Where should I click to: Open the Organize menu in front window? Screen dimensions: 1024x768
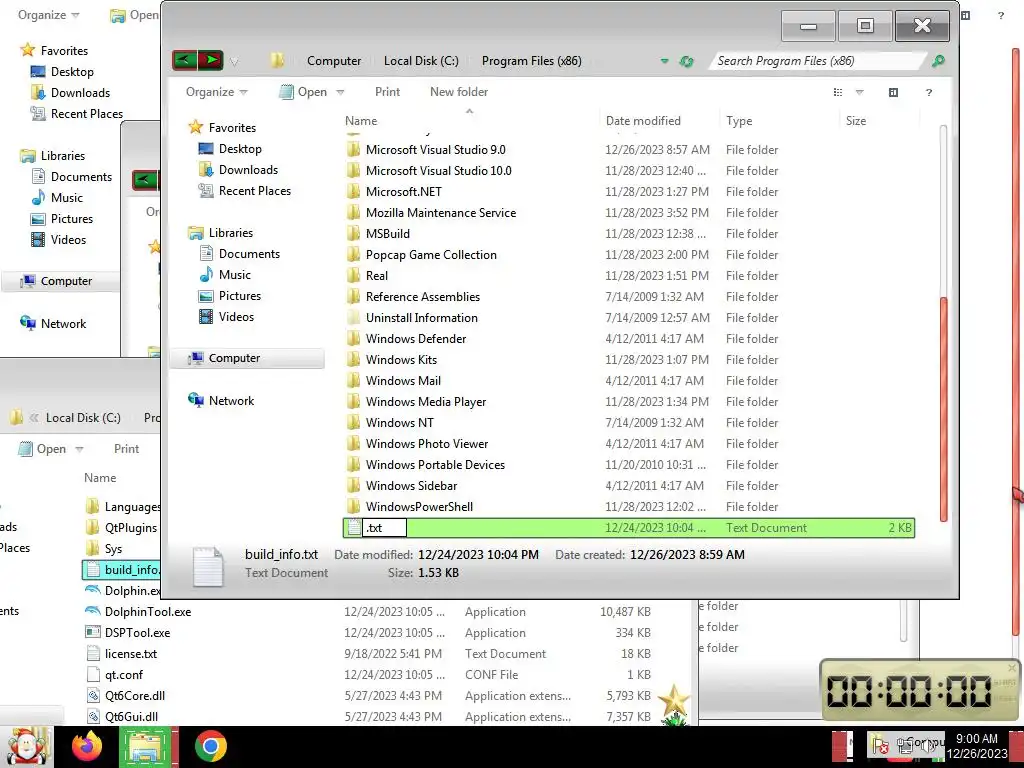click(216, 92)
